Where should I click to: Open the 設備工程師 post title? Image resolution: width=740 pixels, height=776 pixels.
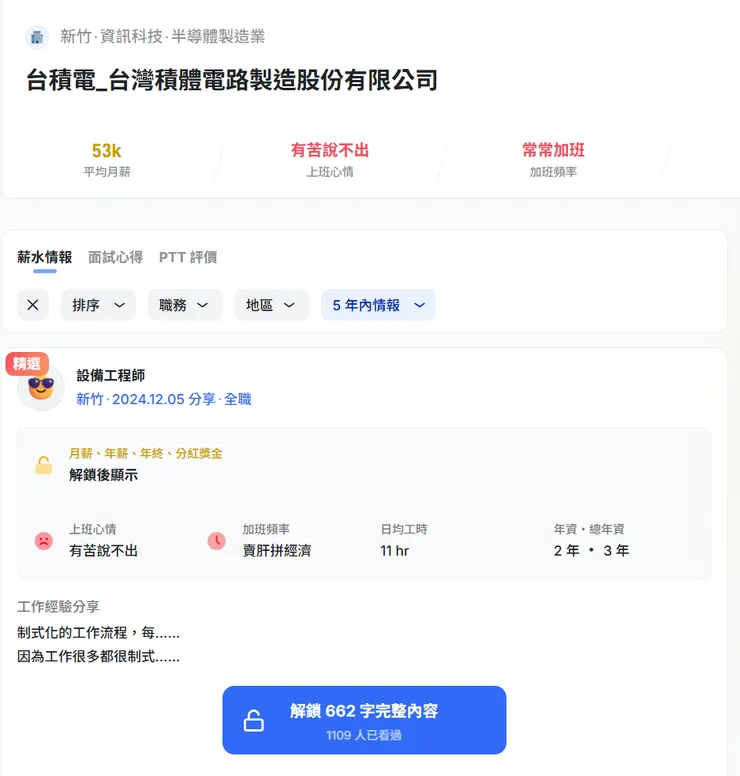[111, 376]
